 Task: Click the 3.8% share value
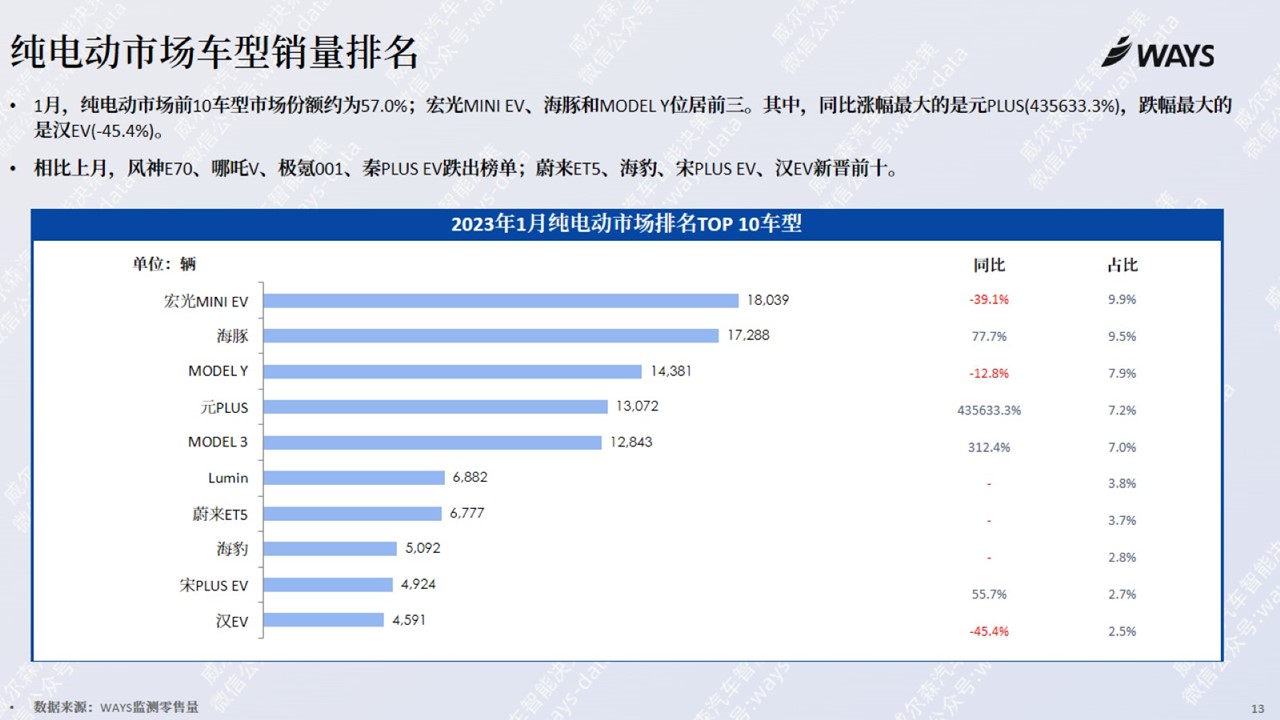pyautogui.click(x=1122, y=483)
